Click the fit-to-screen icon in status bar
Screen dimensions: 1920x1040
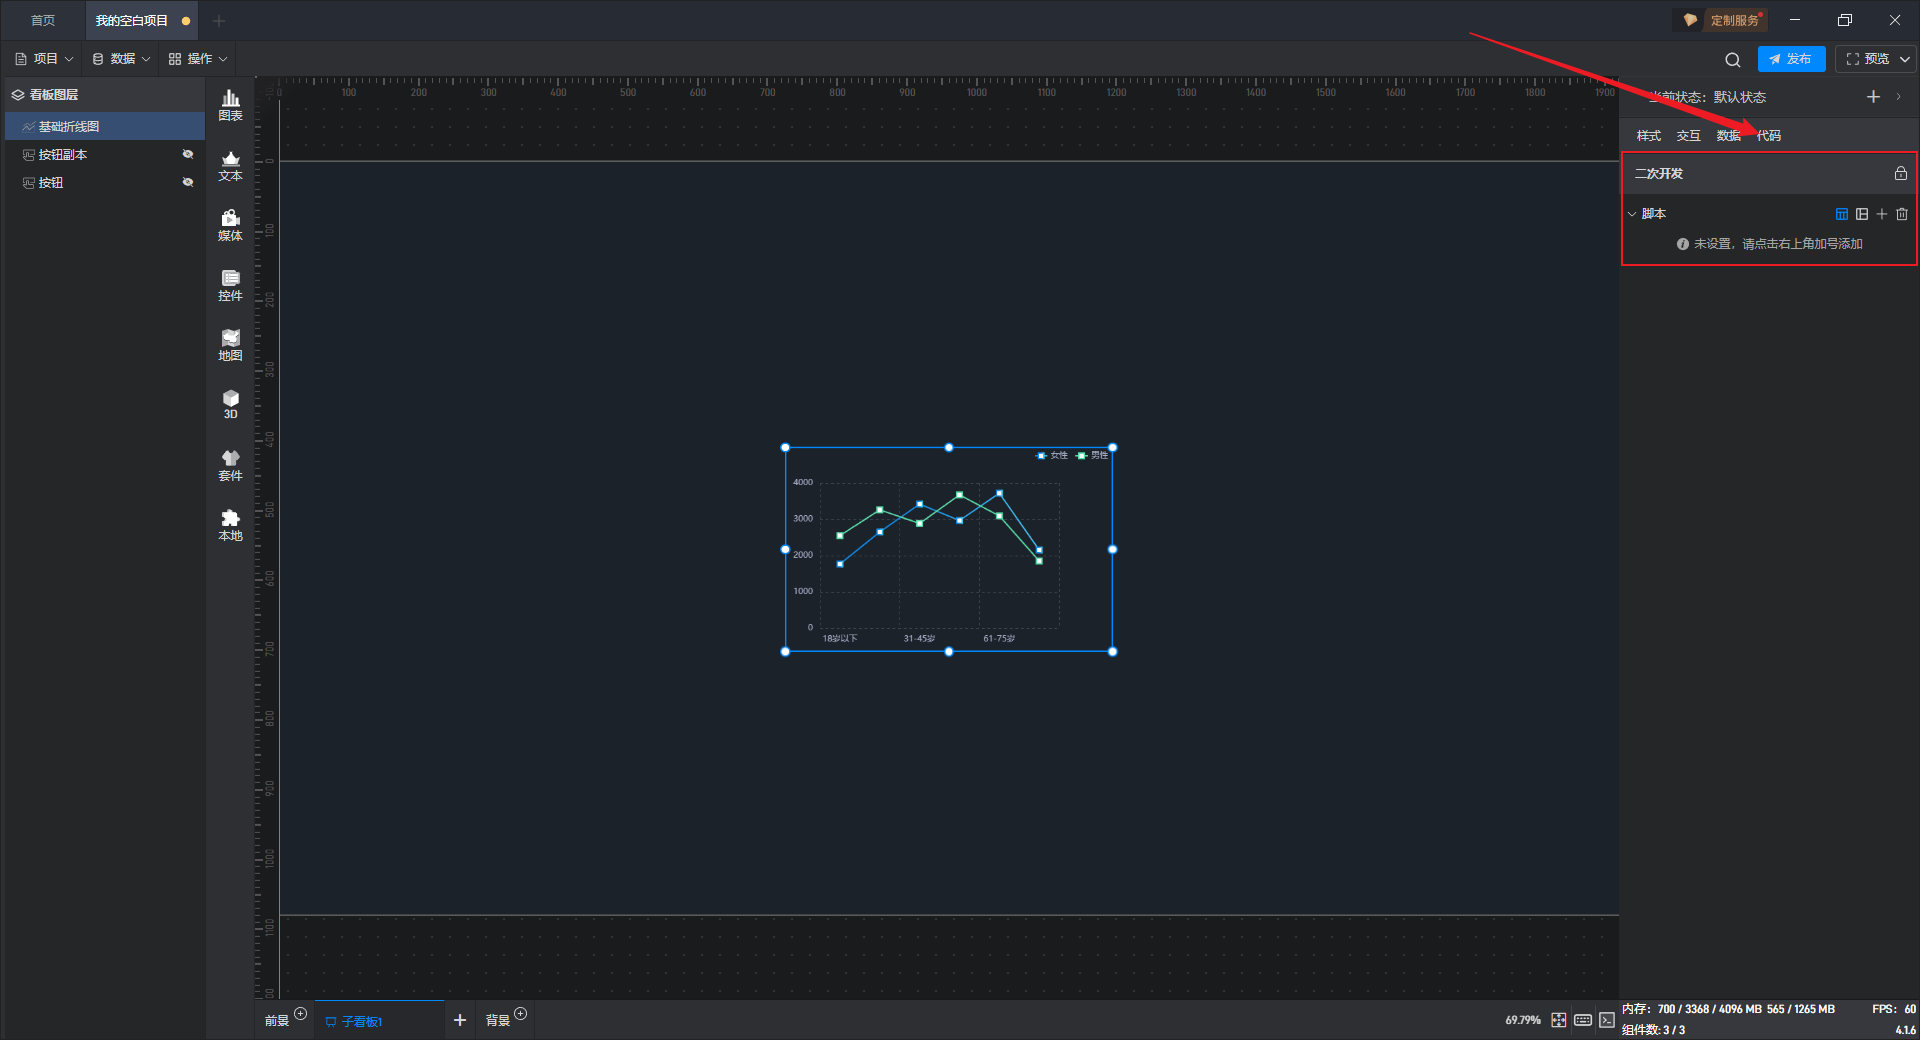pos(1559,1020)
